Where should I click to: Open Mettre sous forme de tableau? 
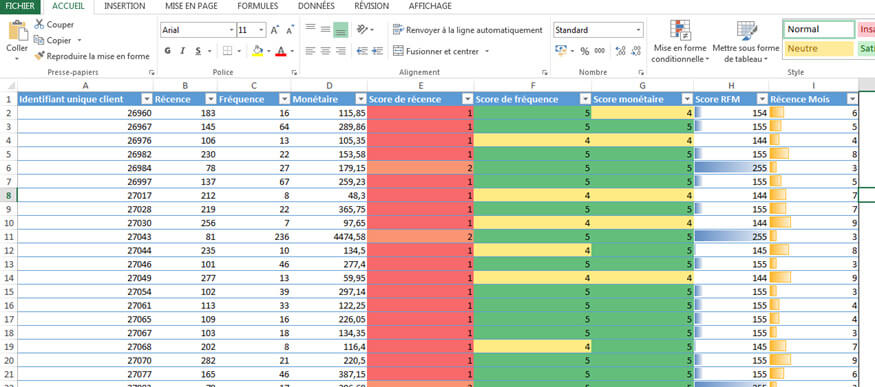pos(746,42)
